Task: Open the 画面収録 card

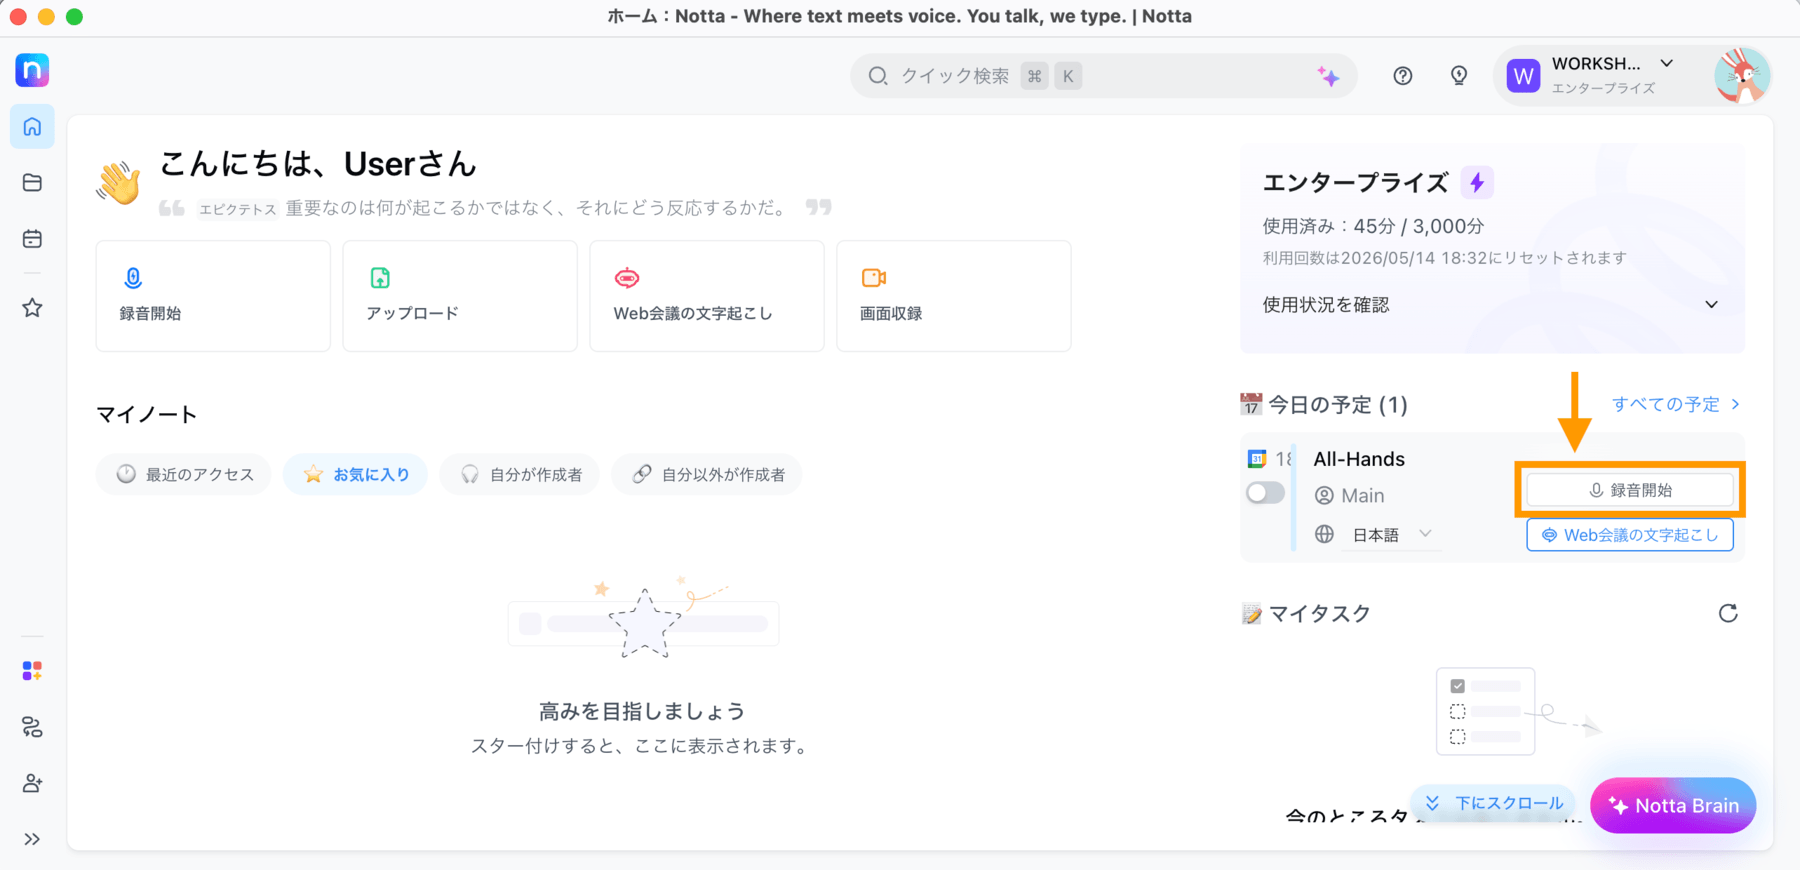Action: tap(954, 296)
